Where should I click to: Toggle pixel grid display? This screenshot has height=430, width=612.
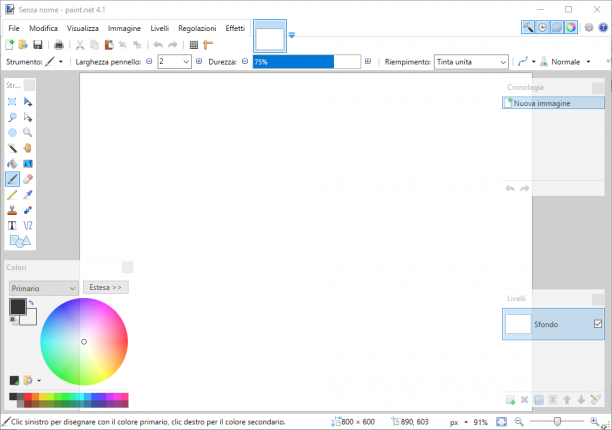[194, 44]
